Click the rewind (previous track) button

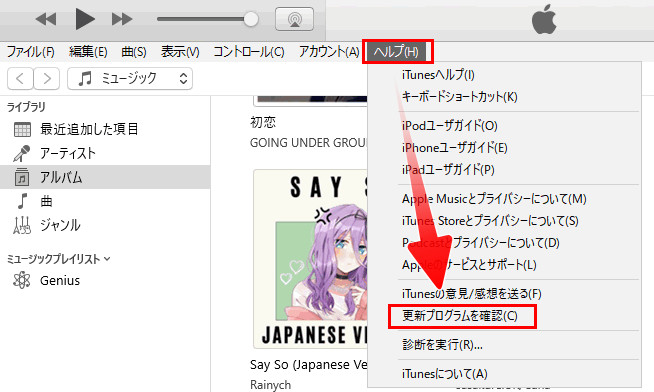46,19
